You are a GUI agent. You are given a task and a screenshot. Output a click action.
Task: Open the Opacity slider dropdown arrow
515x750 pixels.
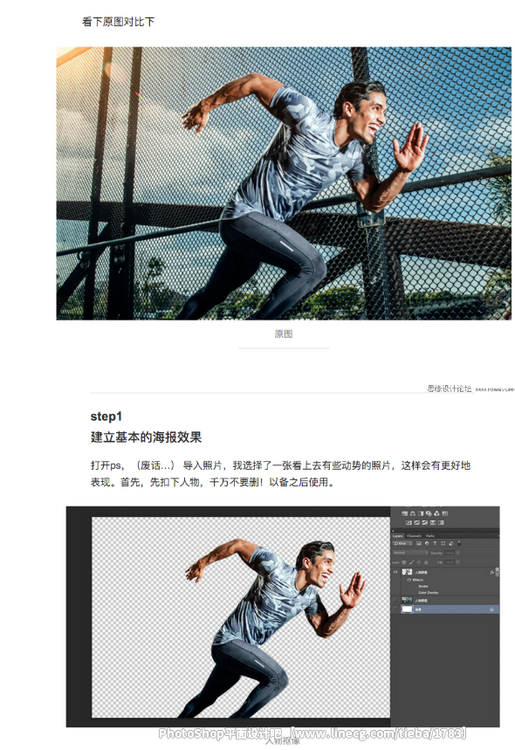click(458, 552)
